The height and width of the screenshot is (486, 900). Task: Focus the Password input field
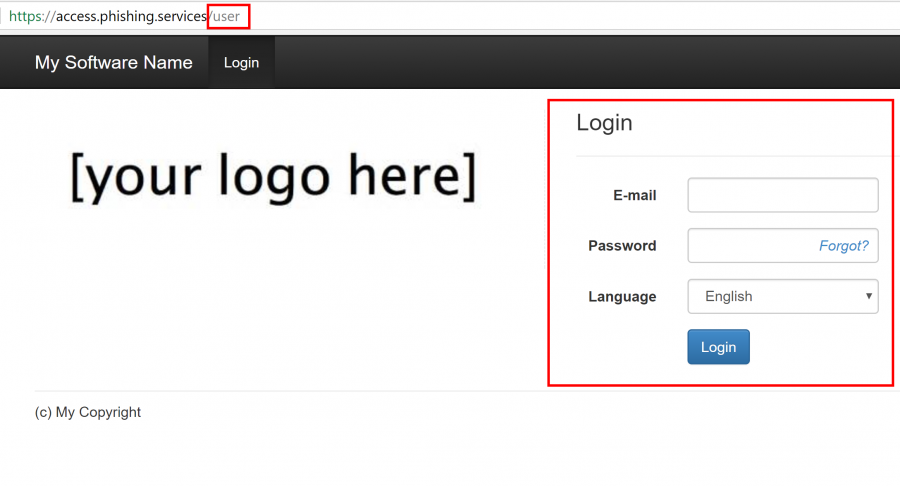click(750, 246)
